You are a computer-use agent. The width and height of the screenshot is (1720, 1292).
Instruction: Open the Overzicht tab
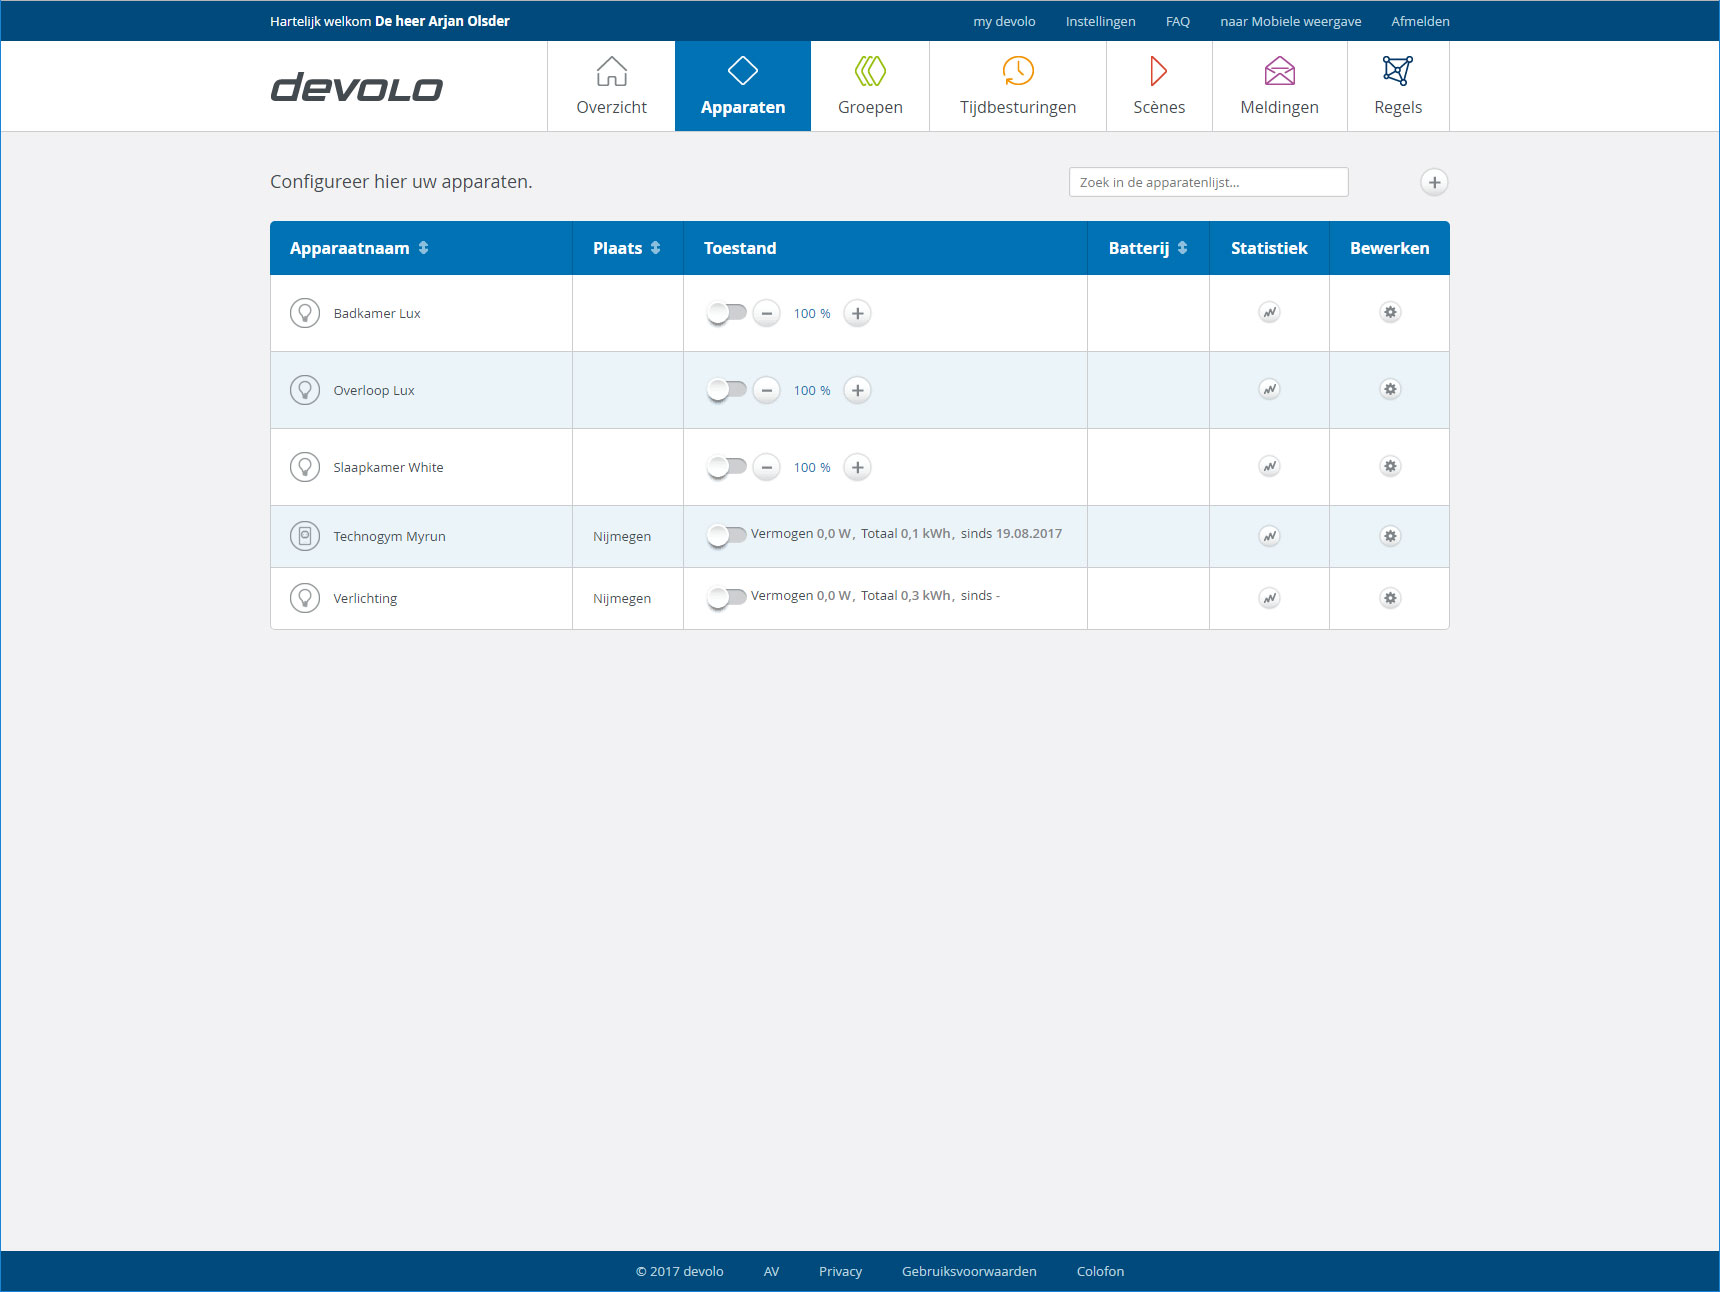click(x=611, y=86)
